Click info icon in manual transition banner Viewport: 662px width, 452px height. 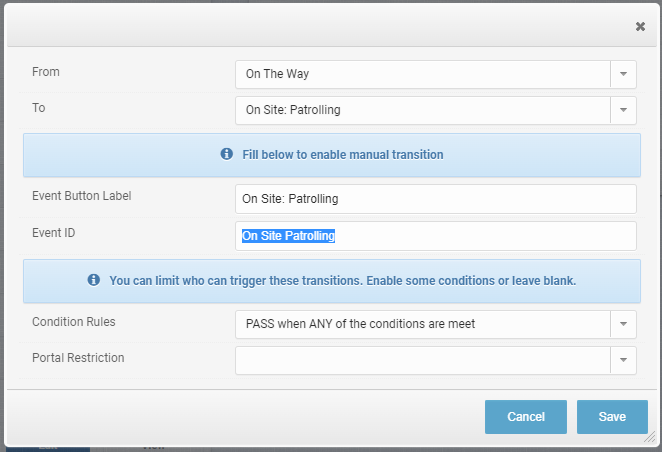tap(227, 155)
